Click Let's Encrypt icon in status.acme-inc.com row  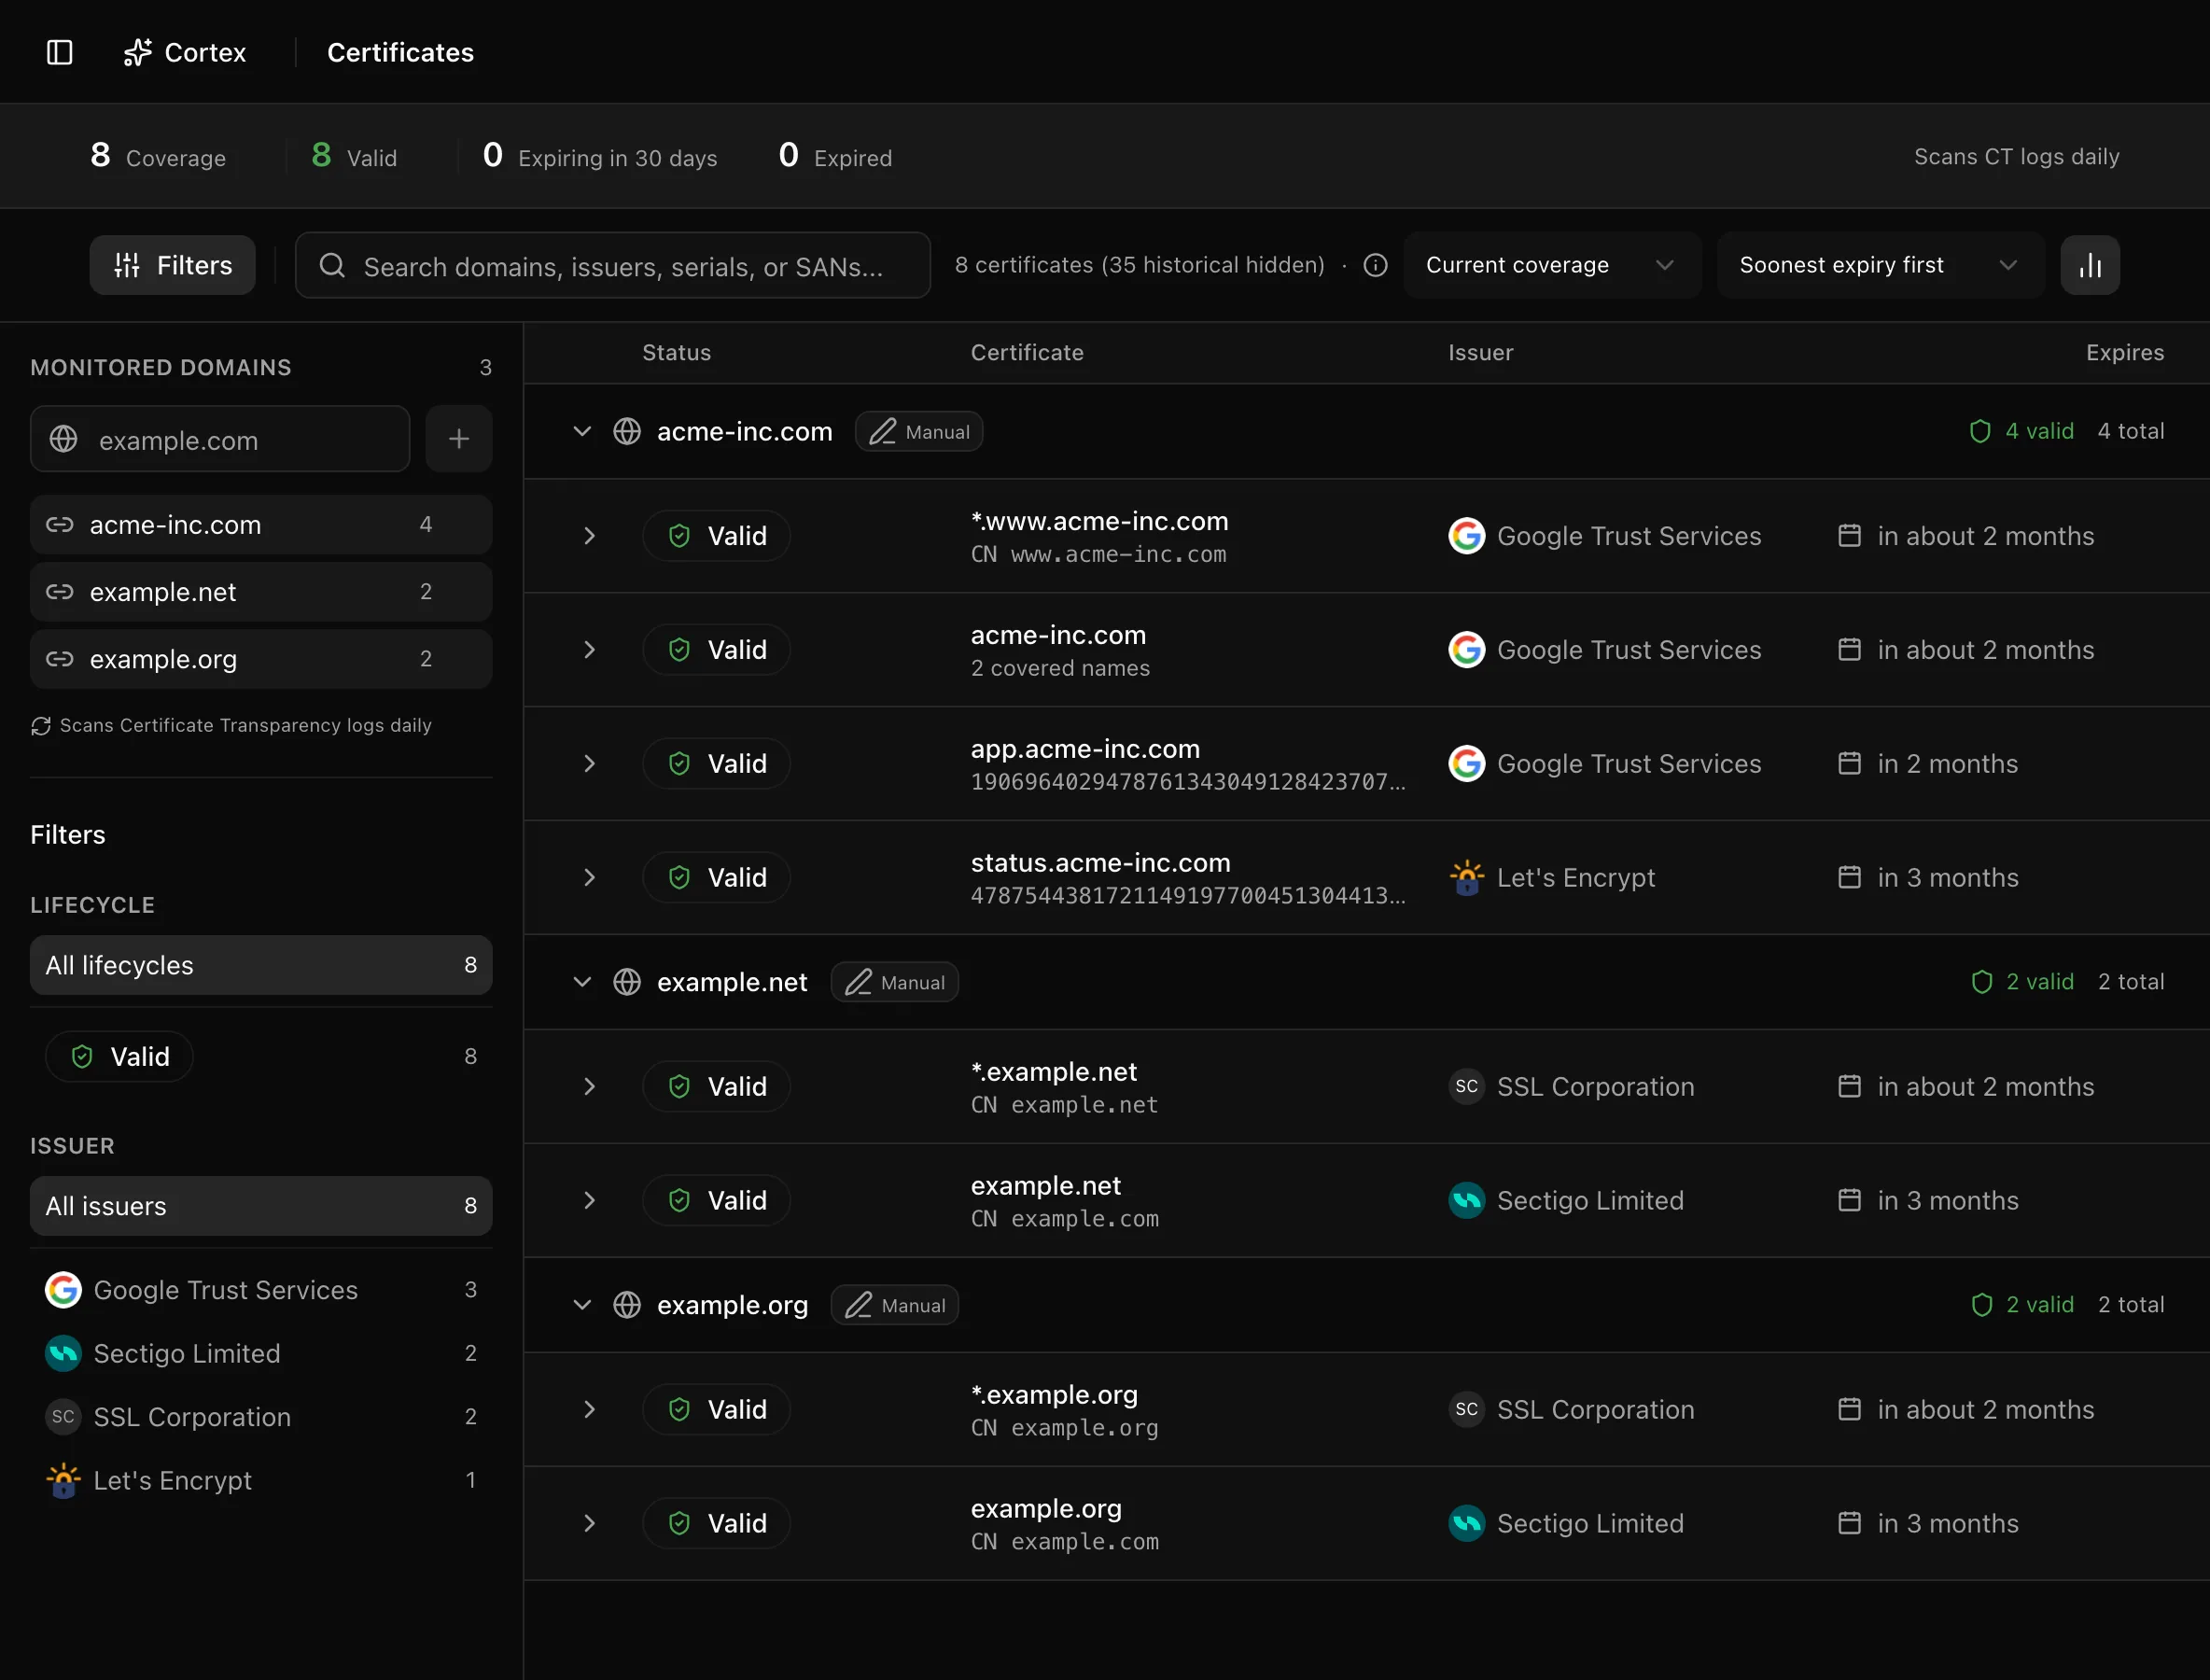coord(1466,878)
